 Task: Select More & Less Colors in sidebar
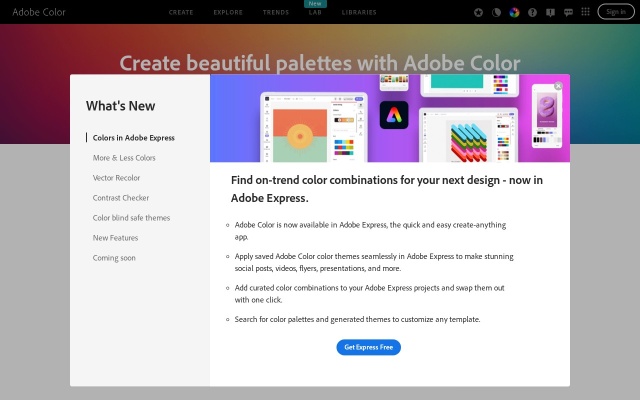(124, 158)
